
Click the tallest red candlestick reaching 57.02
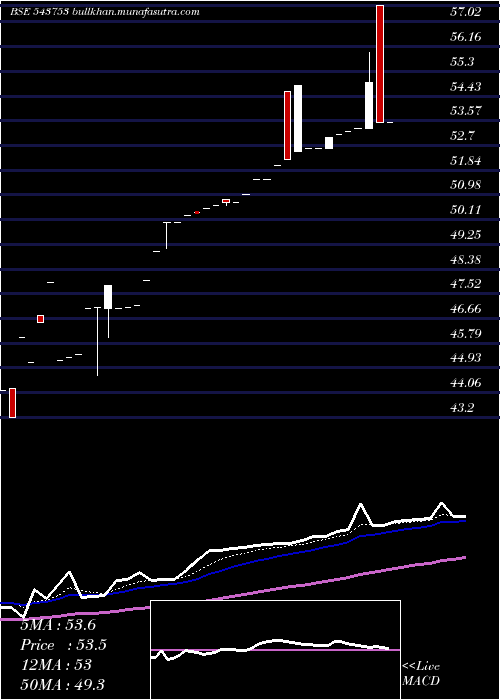pos(380,64)
